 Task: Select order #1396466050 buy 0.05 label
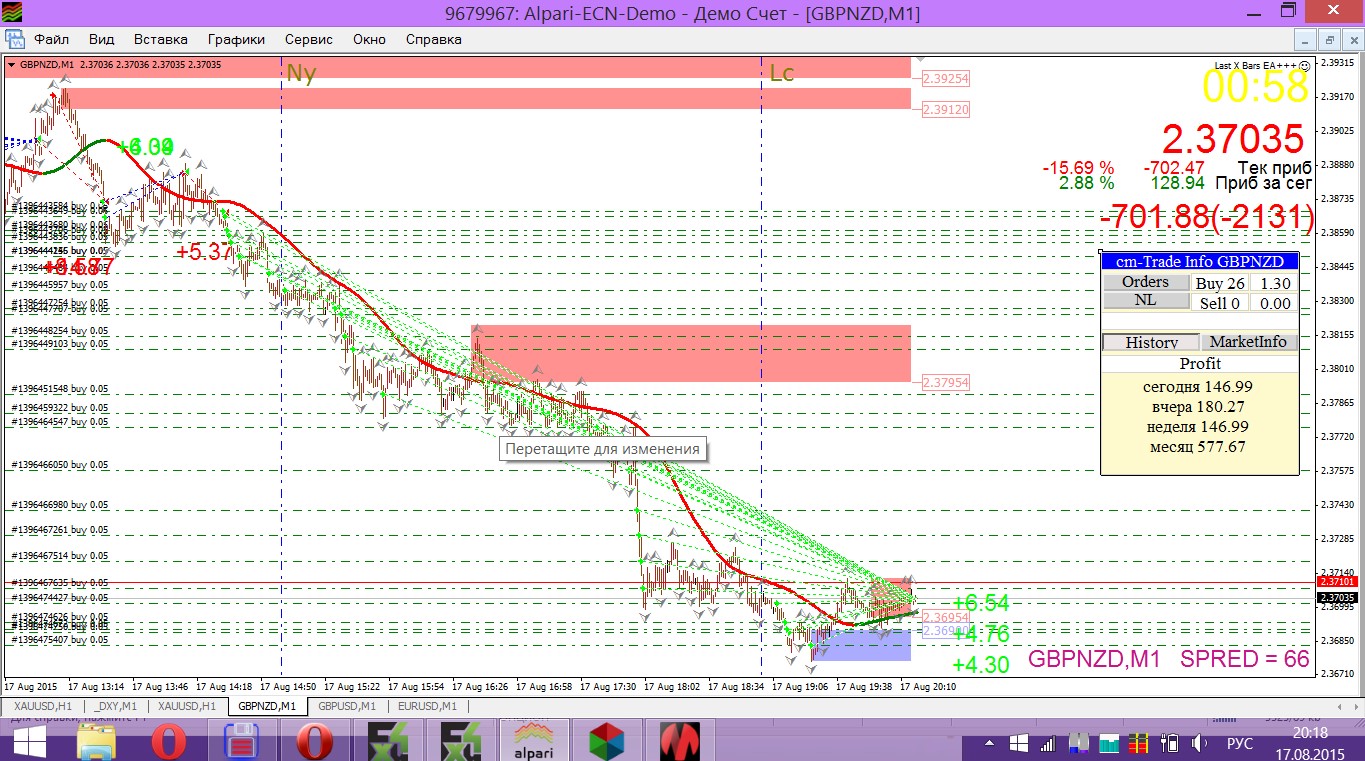point(60,465)
